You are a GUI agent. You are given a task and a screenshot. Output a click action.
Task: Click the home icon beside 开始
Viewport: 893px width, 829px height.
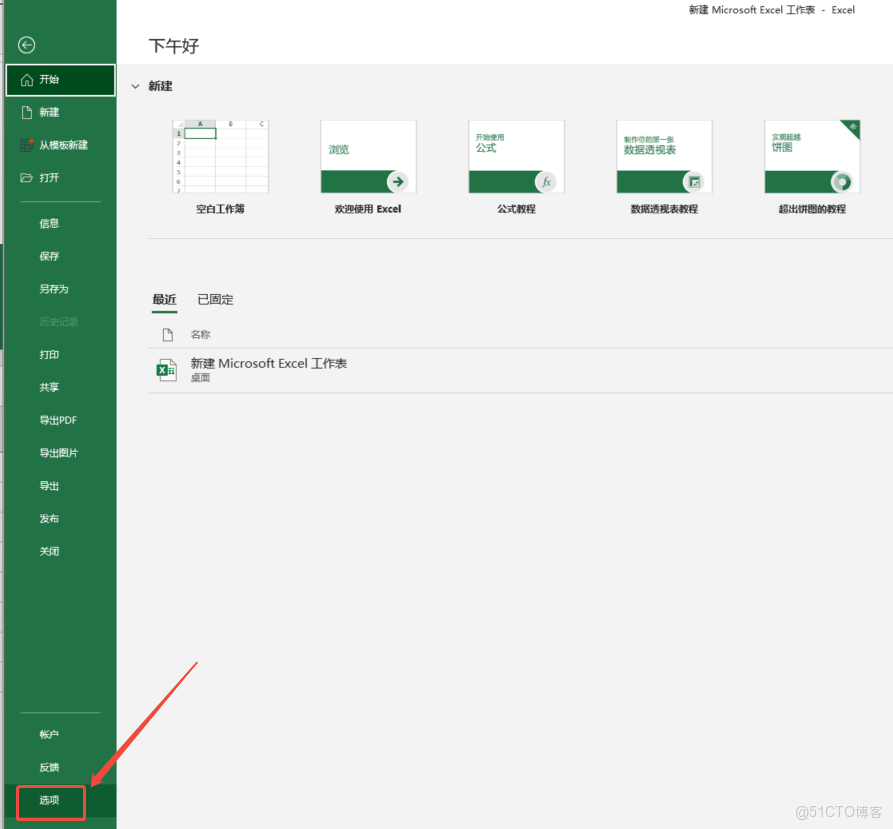click(27, 80)
